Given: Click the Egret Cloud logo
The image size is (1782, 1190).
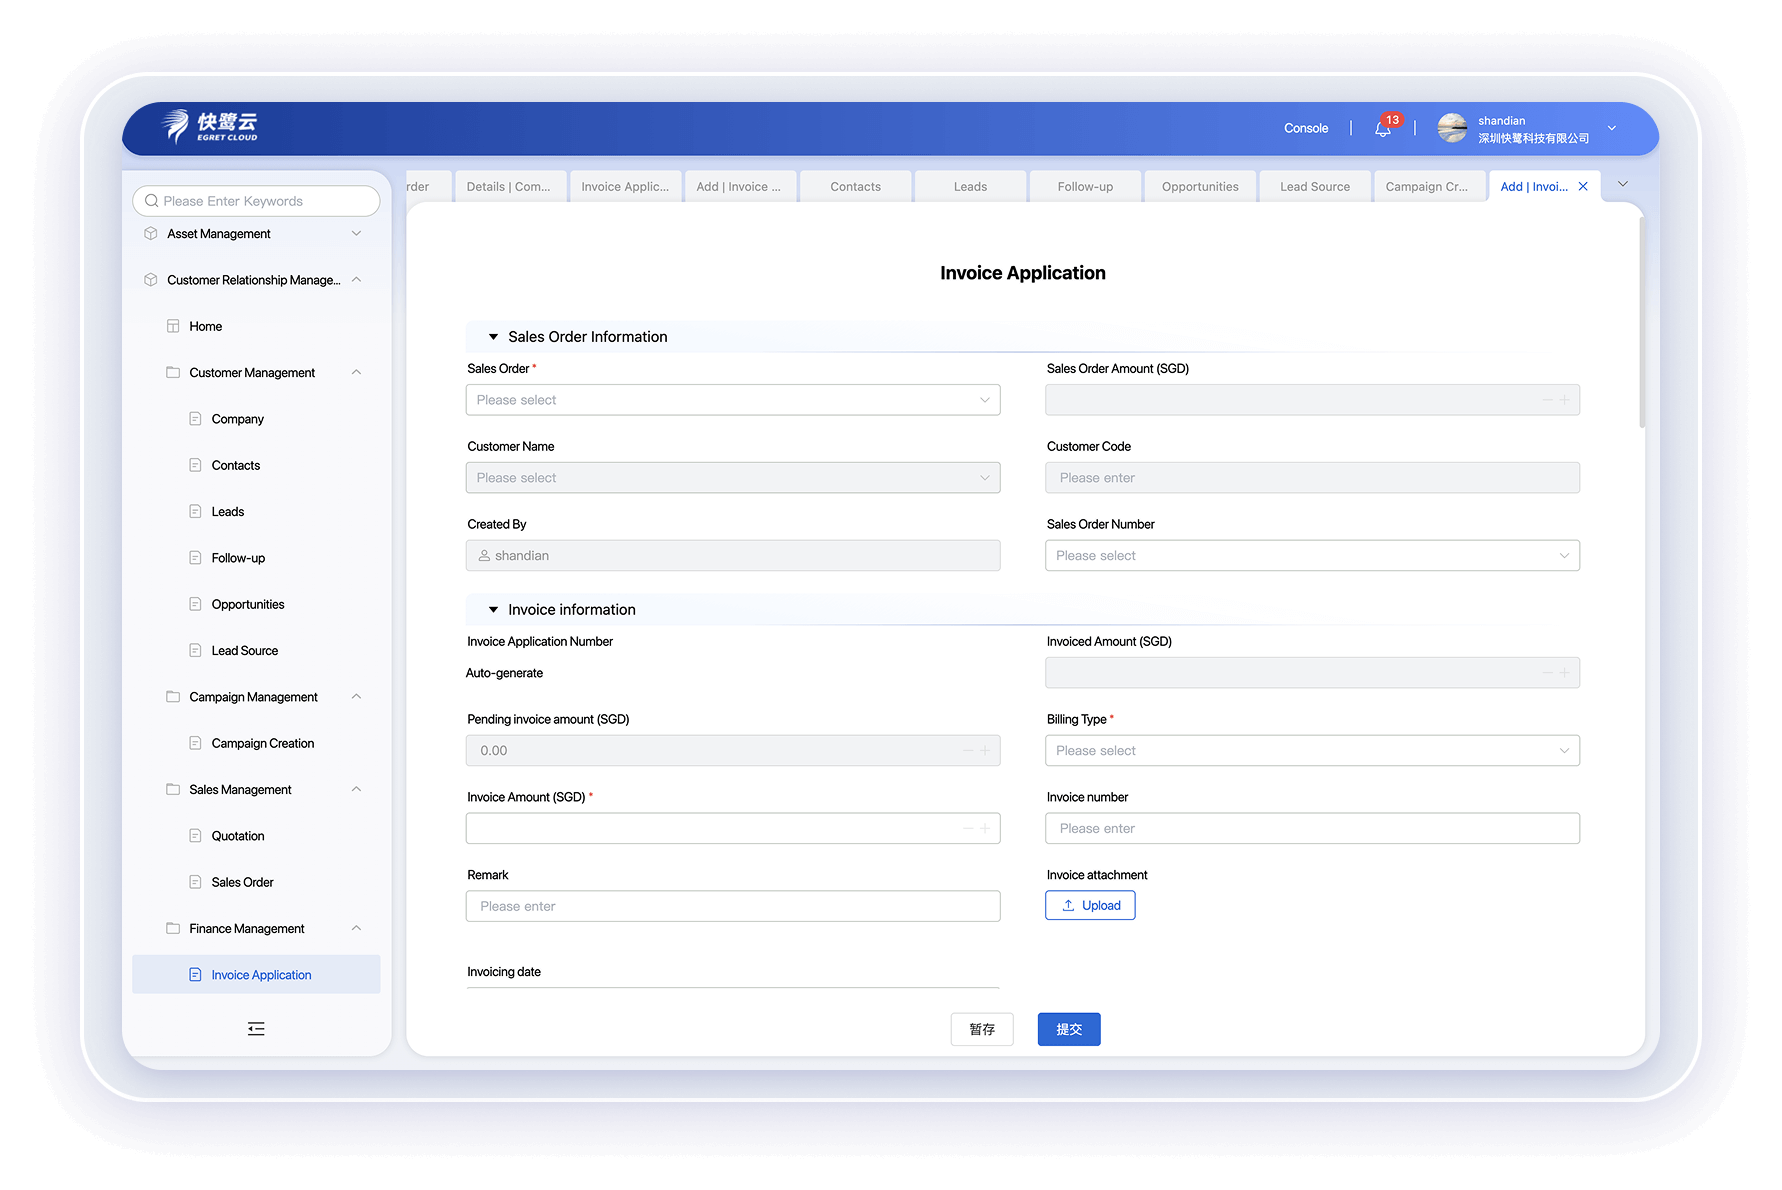Looking at the screenshot, I should [x=210, y=128].
